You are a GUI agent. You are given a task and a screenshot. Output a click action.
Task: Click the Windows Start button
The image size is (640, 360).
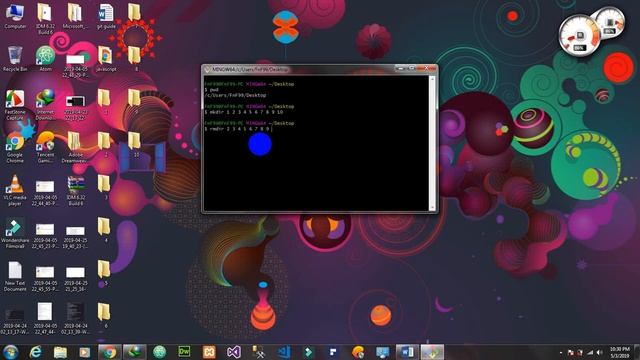(x=11, y=352)
